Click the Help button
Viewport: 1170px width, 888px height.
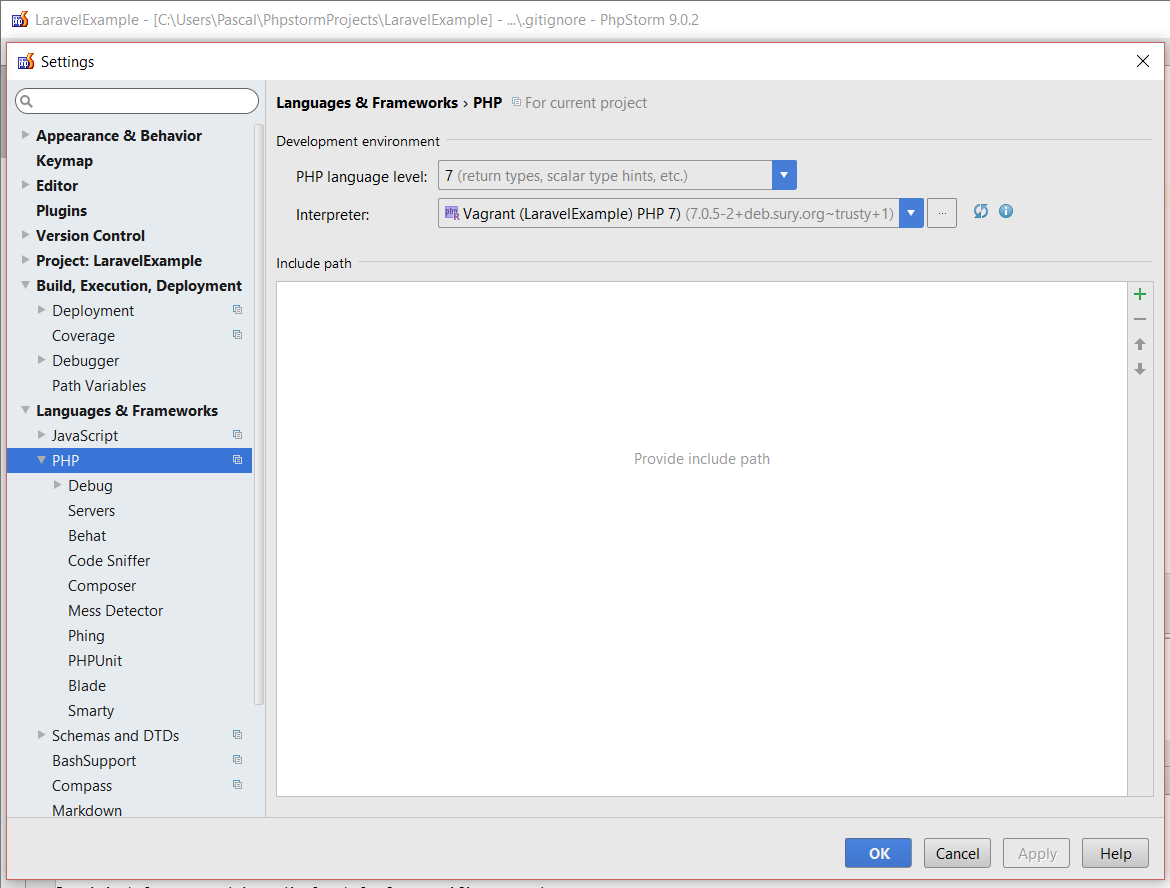[1116, 853]
